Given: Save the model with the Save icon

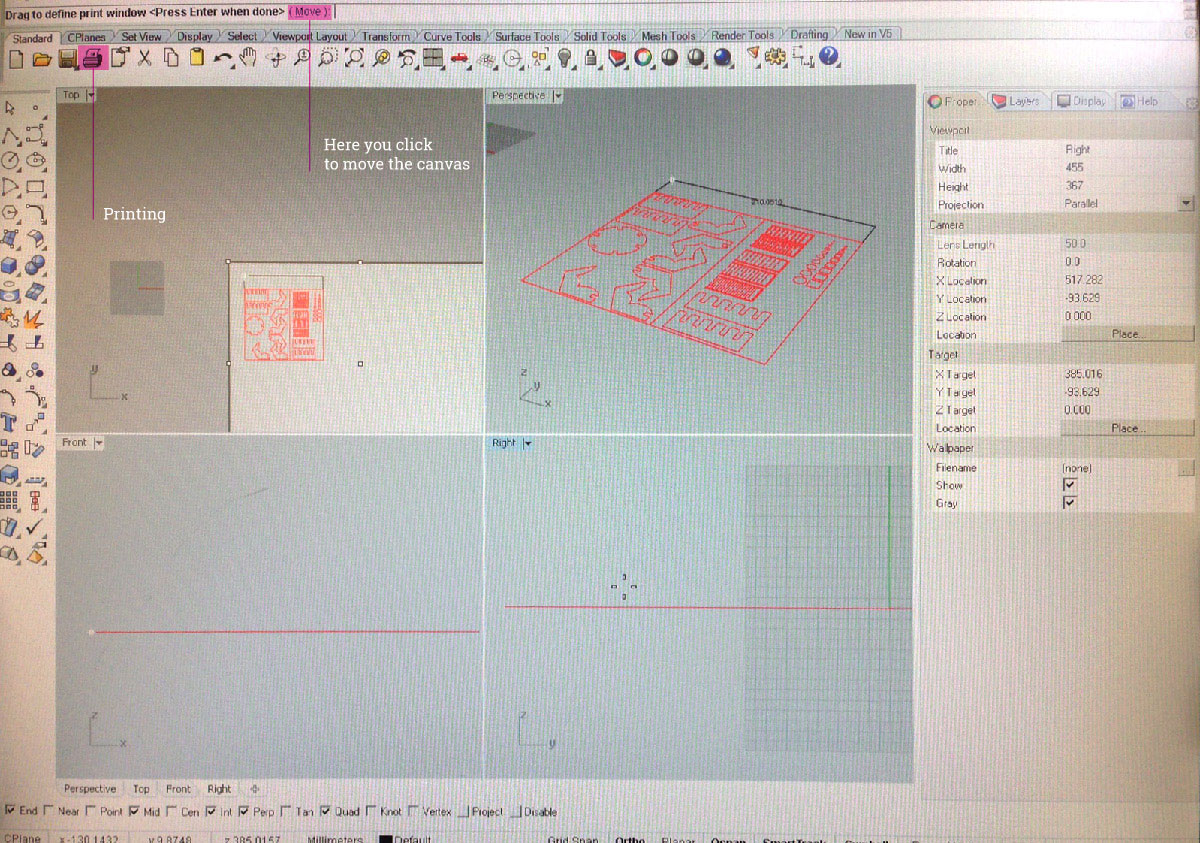Looking at the screenshot, I should [67, 58].
